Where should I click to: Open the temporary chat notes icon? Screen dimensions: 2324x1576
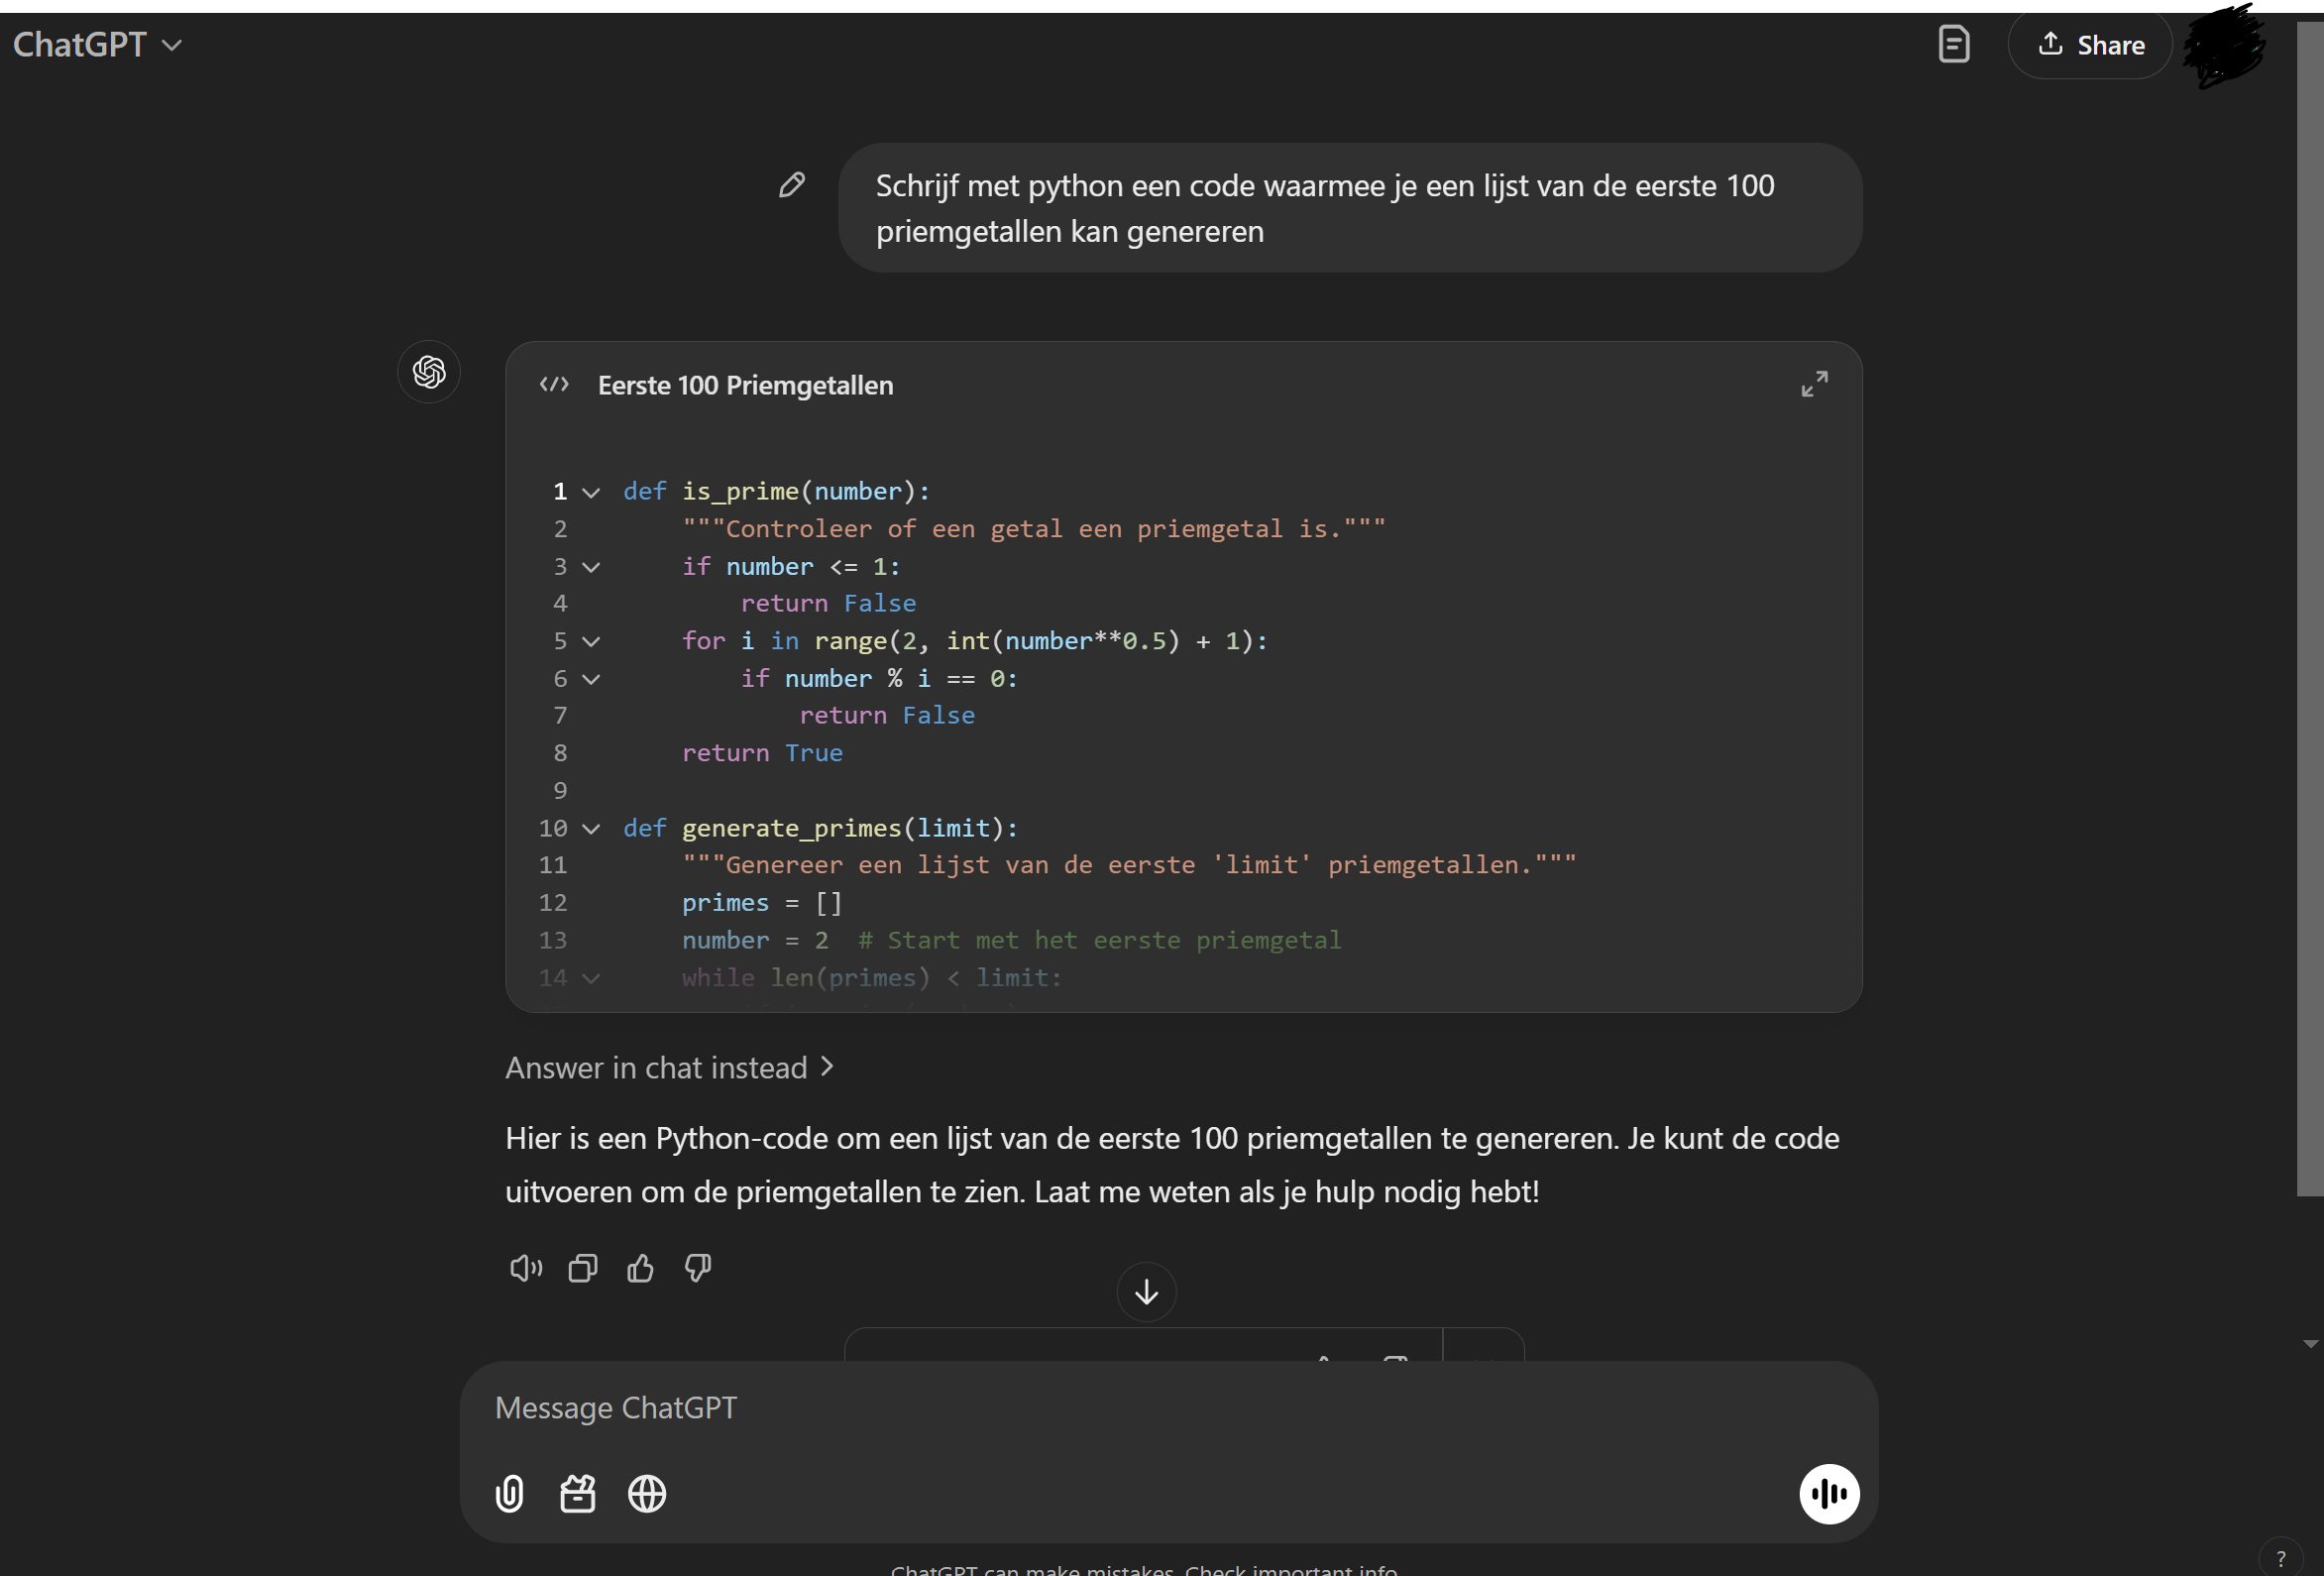[1953, 45]
